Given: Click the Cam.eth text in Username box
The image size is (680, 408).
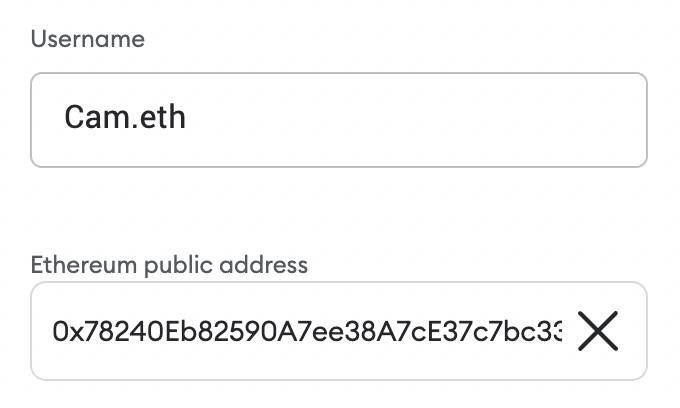Looking at the screenshot, I should (125, 117).
